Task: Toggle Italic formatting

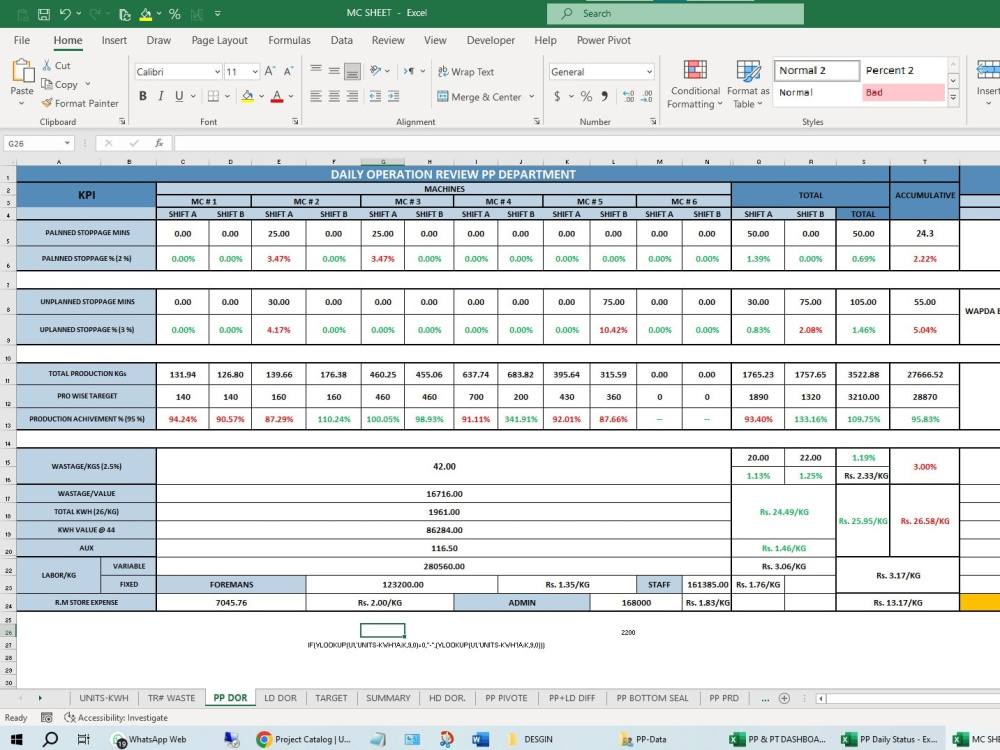Action: [161, 96]
